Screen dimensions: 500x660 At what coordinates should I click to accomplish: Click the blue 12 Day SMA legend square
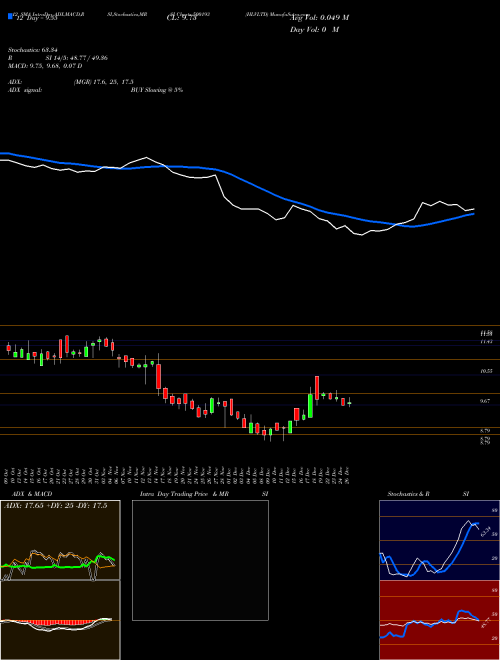(x=10, y=17)
